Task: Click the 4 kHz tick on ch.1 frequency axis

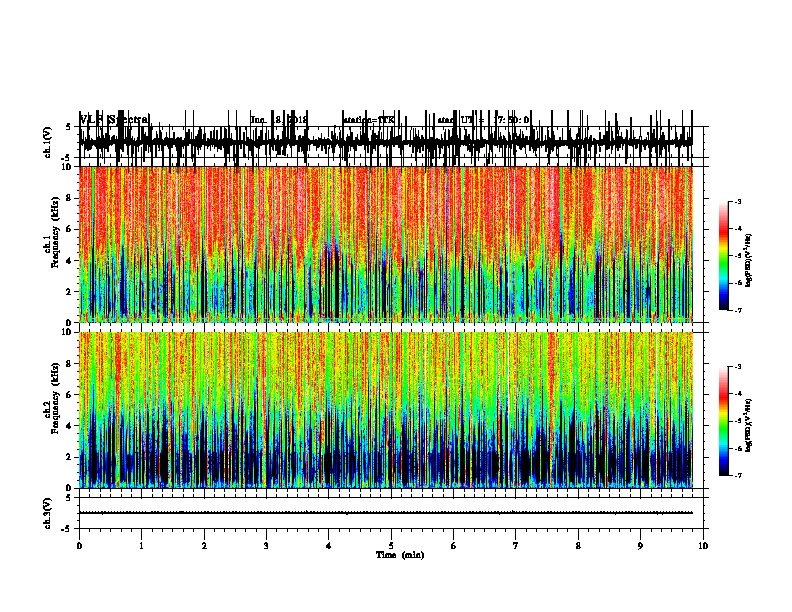Action: (x=70, y=261)
